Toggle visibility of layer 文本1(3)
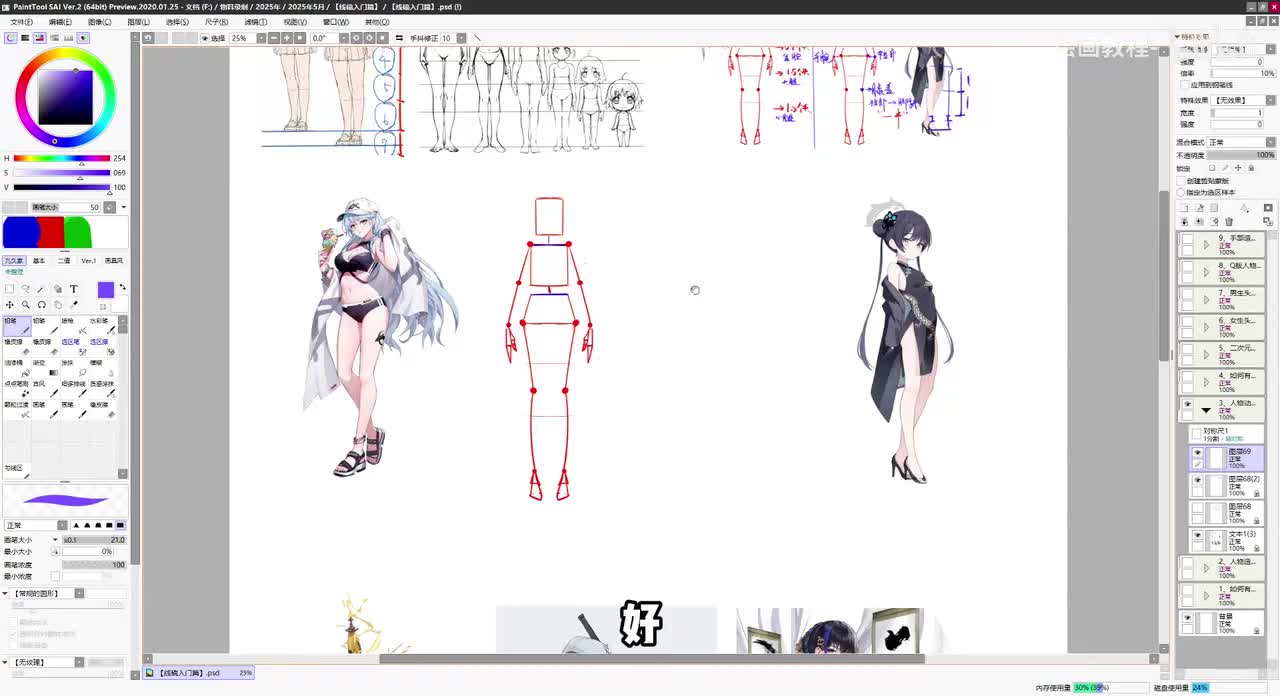The image size is (1280, 696). (x=1197, y=536)
